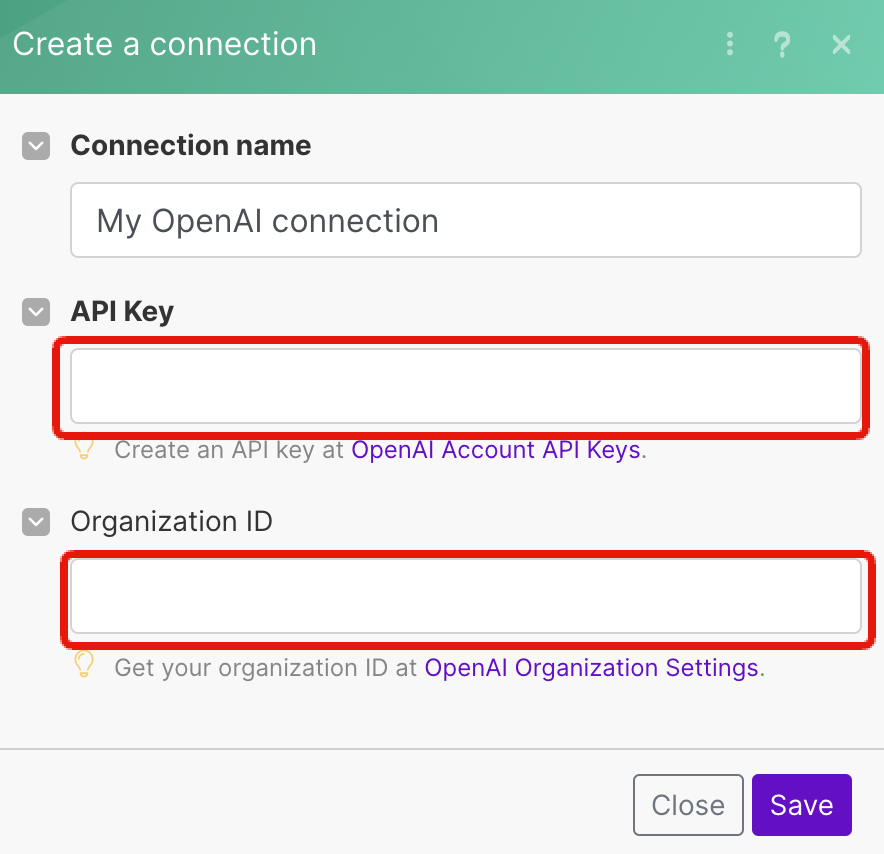Close the Create a connection dialog
884x854 pixels.
click(841, 45)
